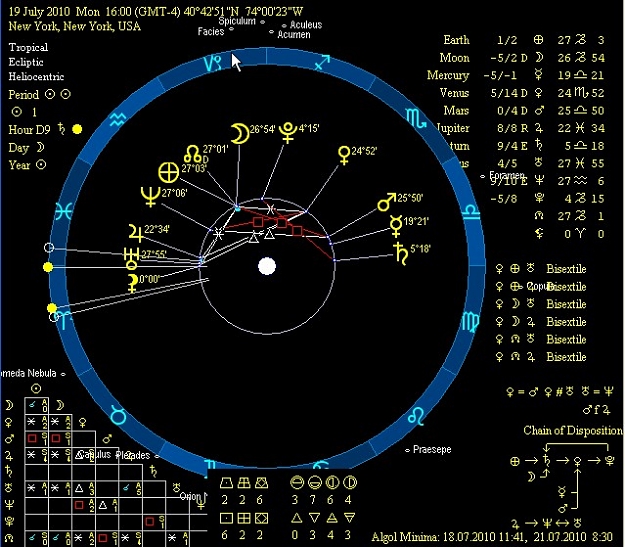
Task: Click the Scorpio sign on the zodiac ring
Action: tap(416, 118)
